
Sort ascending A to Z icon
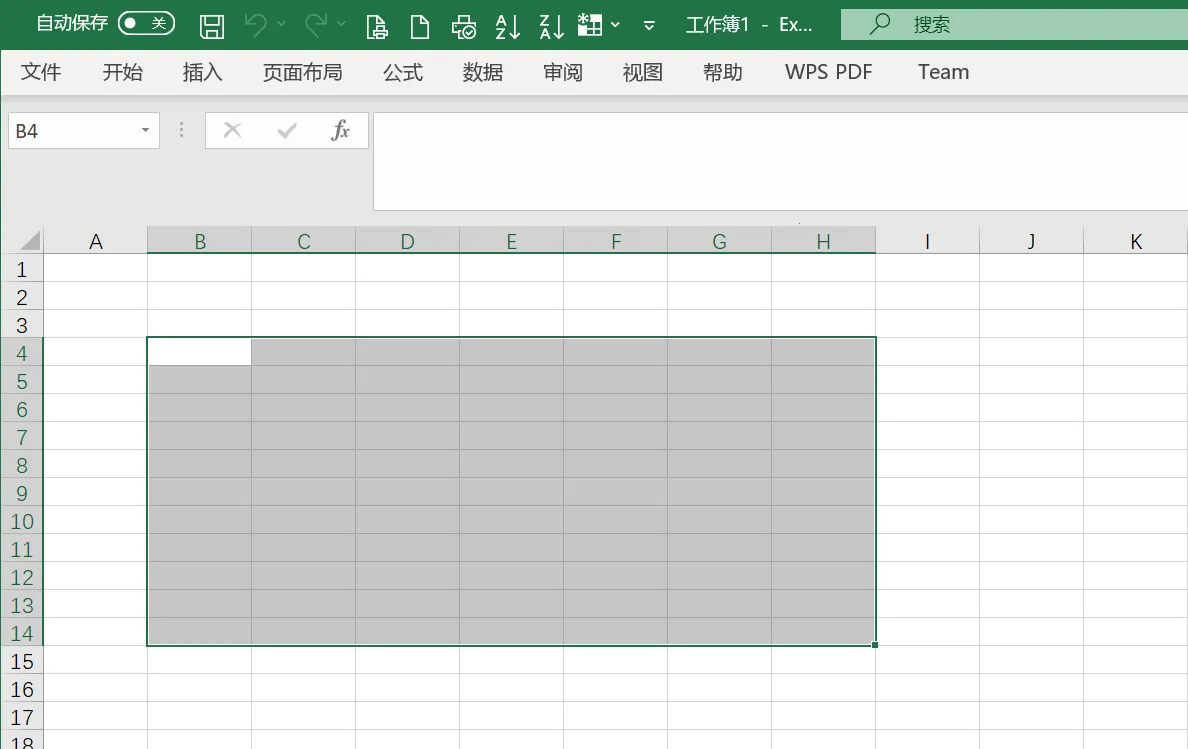click(x=507, y=27)
